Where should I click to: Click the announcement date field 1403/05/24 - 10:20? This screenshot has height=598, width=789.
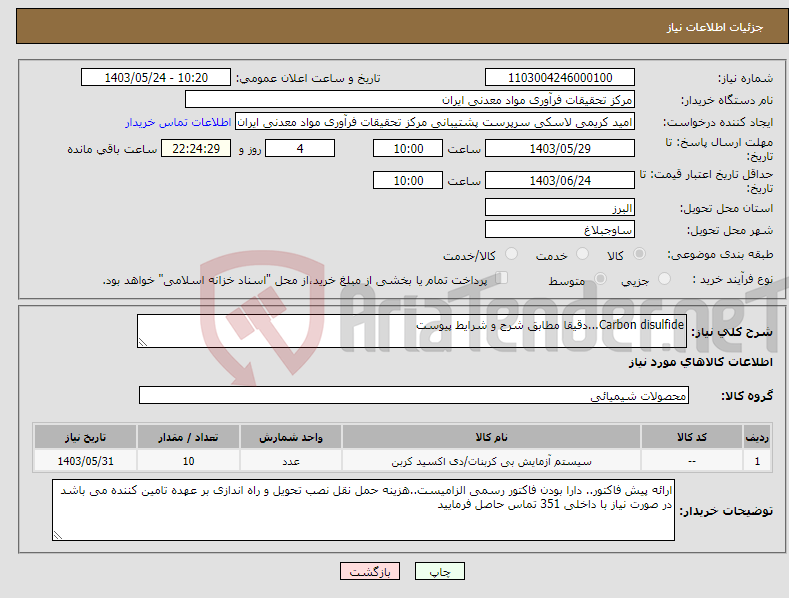coord(155,78)
